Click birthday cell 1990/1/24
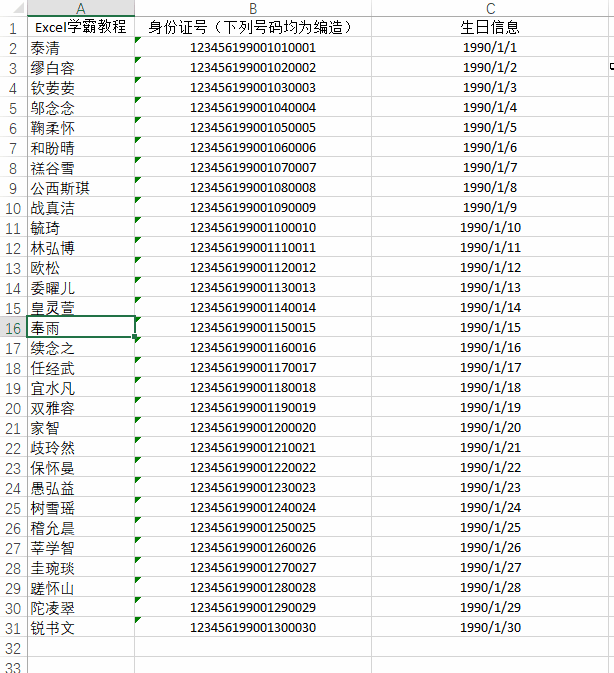This screenshot has width=614, height=673. pos(490,508)
